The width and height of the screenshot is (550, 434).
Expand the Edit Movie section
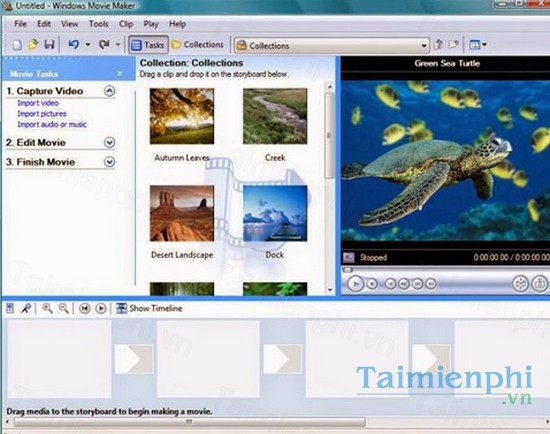(x=109, y=142)
